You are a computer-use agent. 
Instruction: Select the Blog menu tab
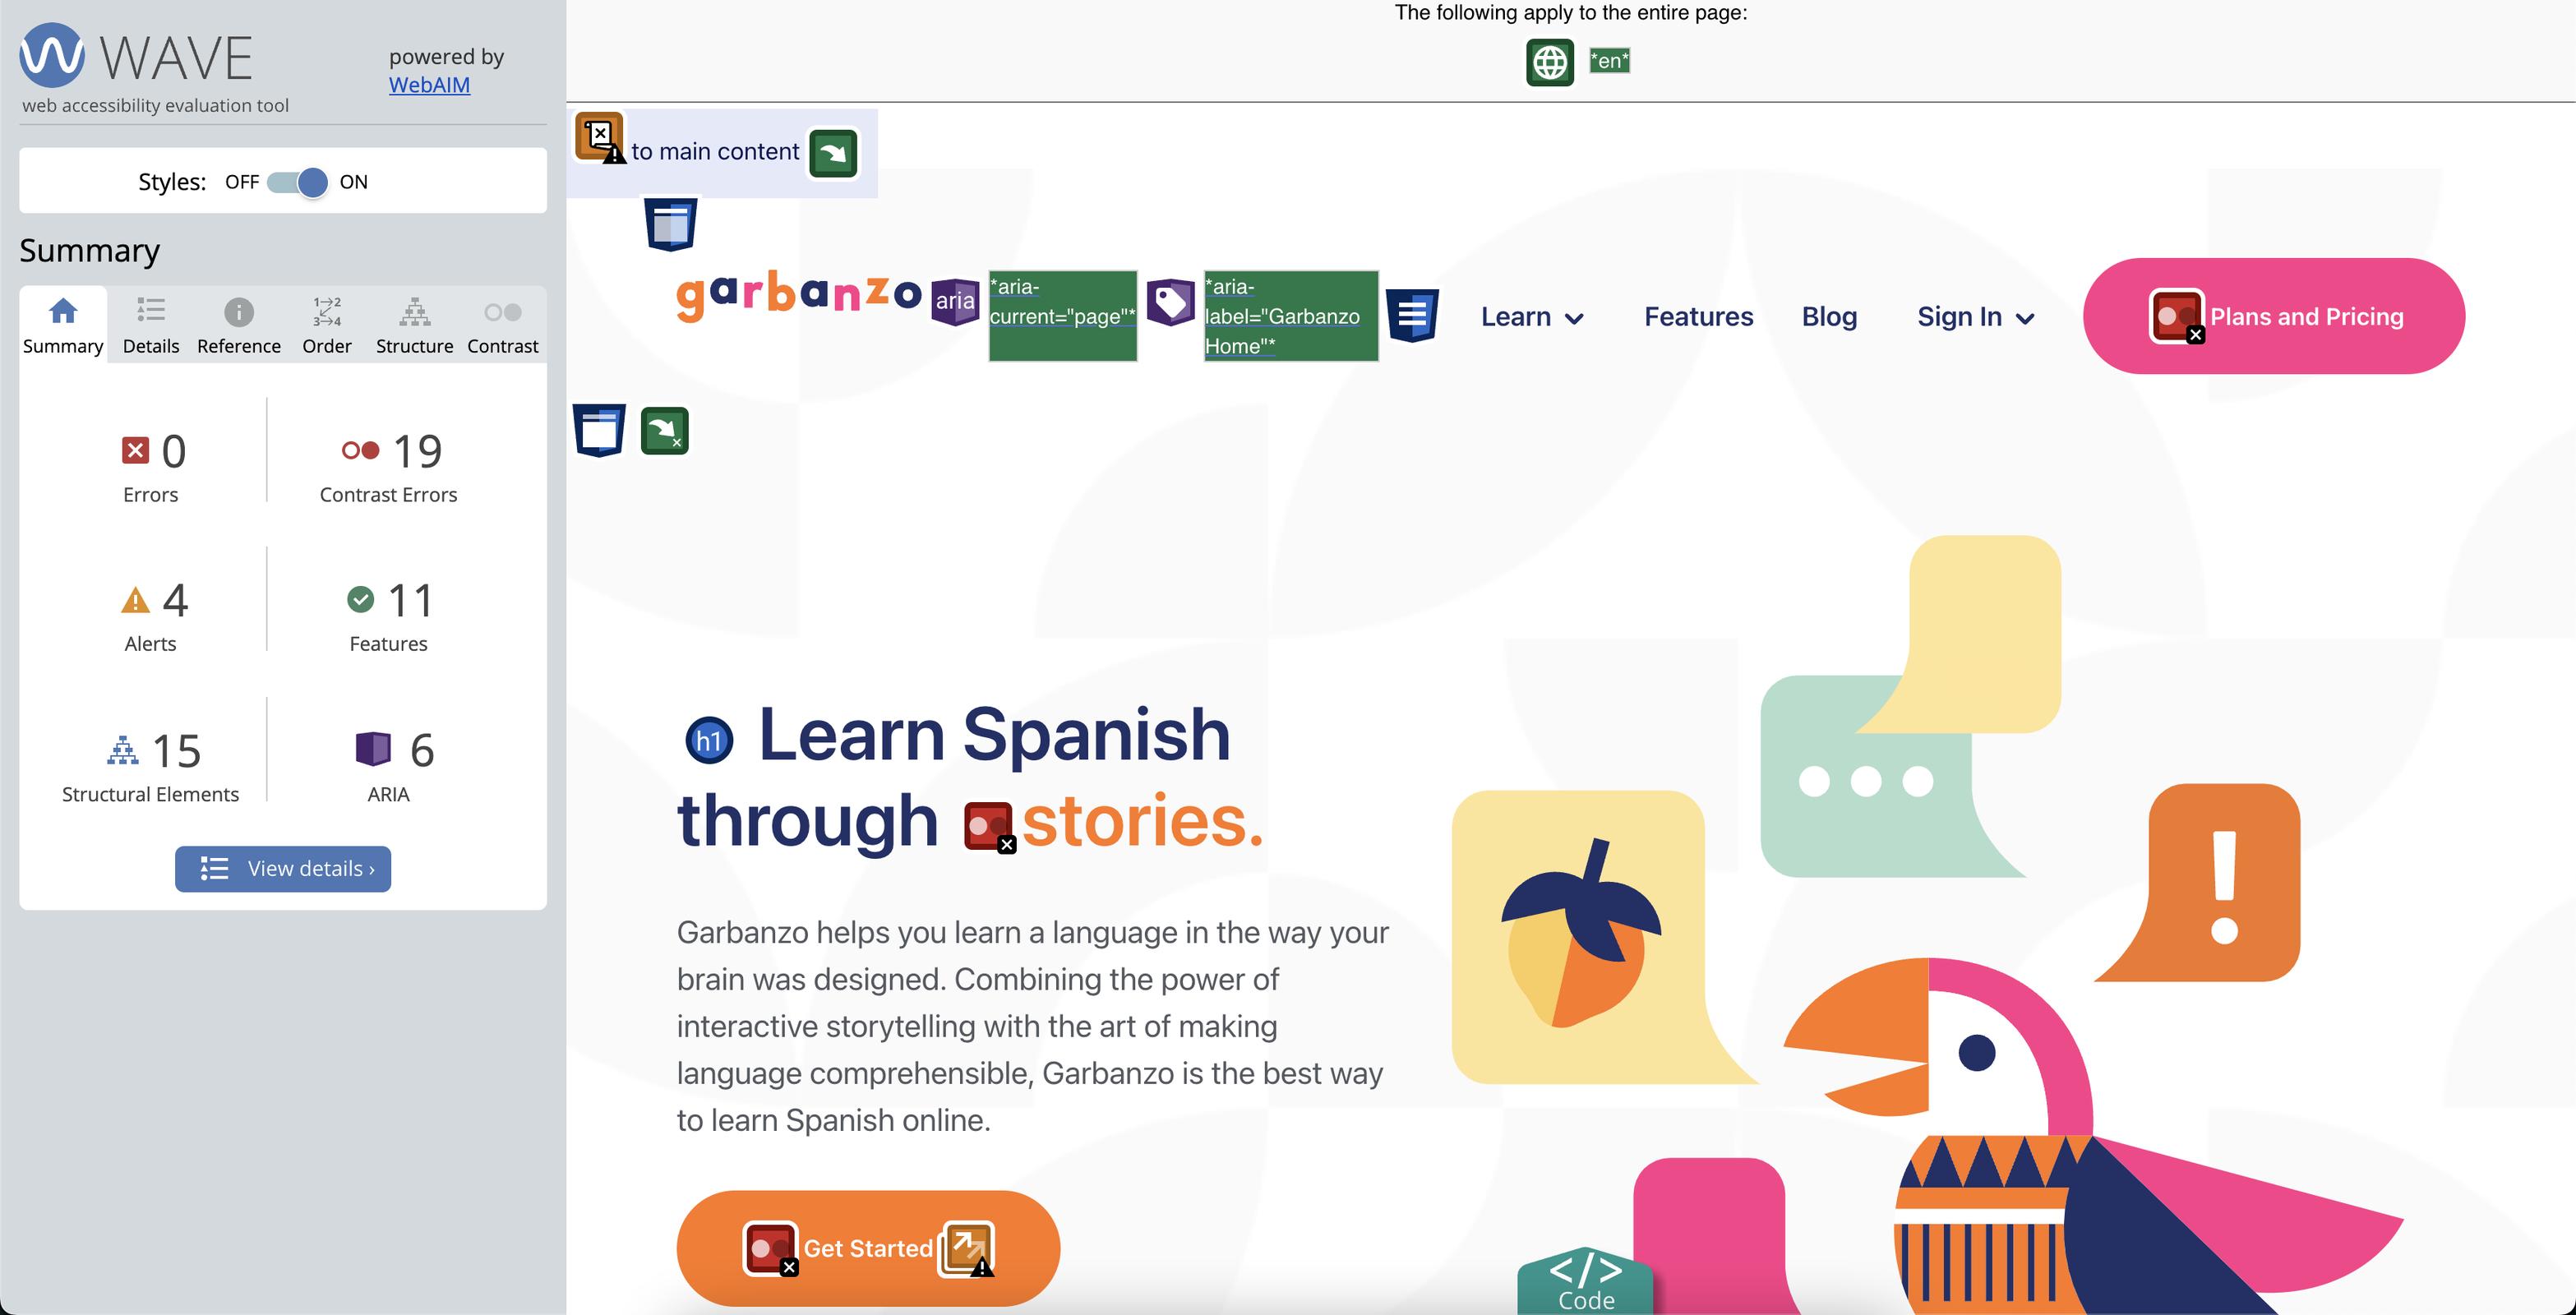pos(1830,316)
